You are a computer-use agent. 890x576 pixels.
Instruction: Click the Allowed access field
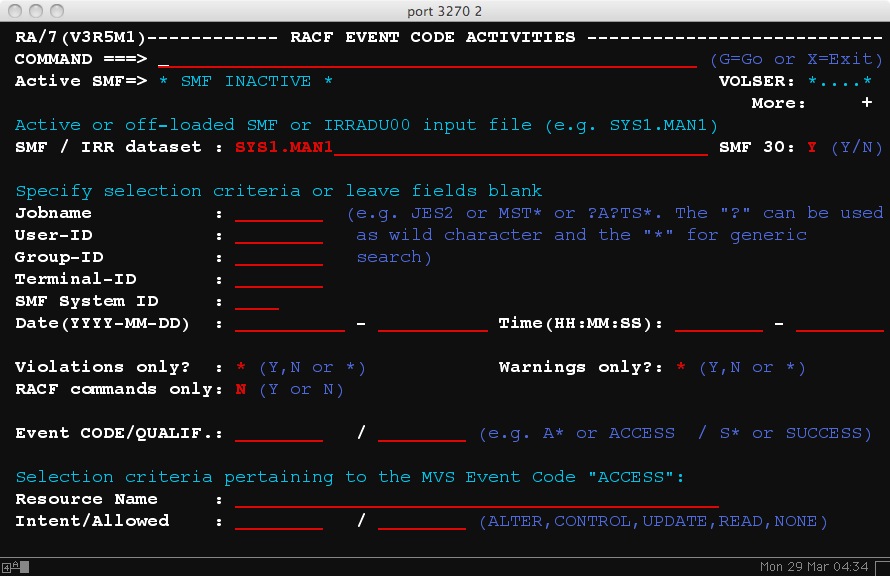tap(422, 522)
